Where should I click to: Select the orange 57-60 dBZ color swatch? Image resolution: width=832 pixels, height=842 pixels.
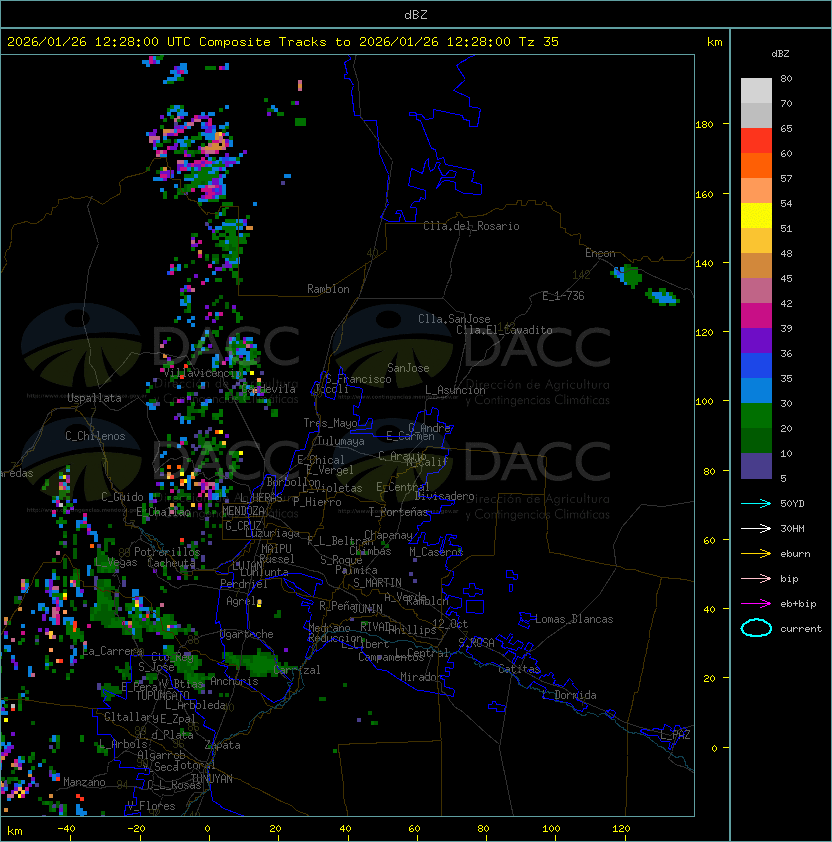756,166
